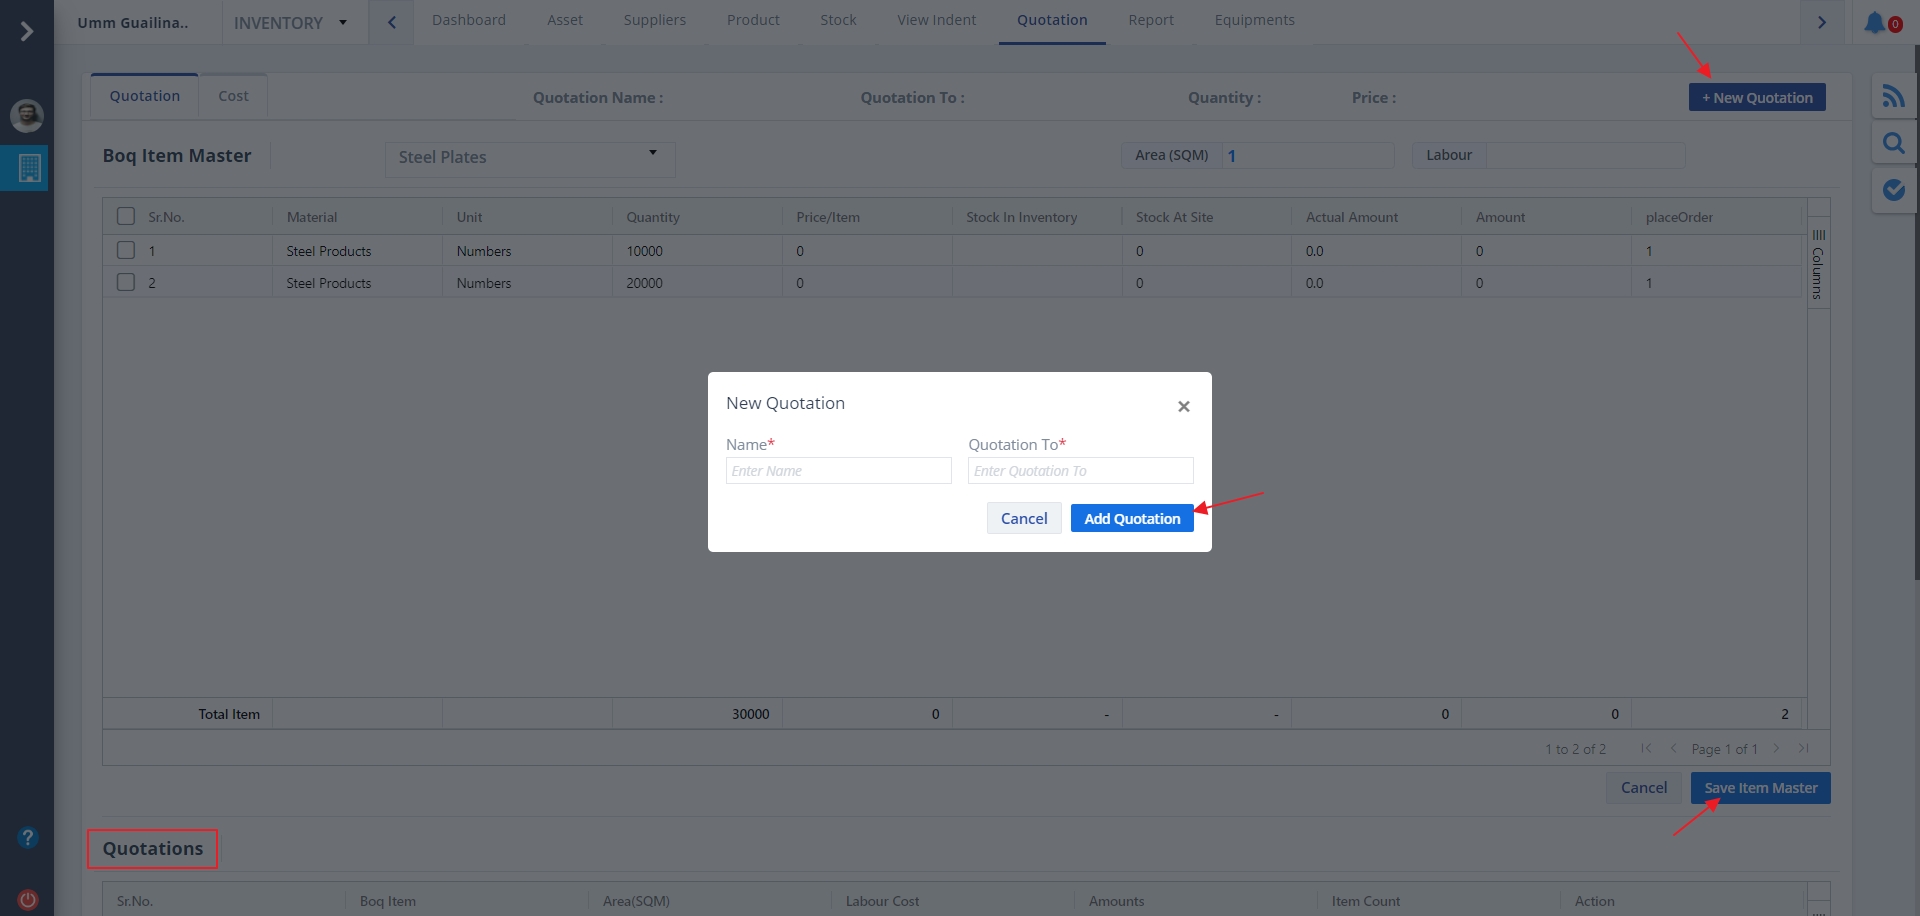Open the help question mark icon
This screenshot has width=1920, height=916.
[x=28, y=837]
